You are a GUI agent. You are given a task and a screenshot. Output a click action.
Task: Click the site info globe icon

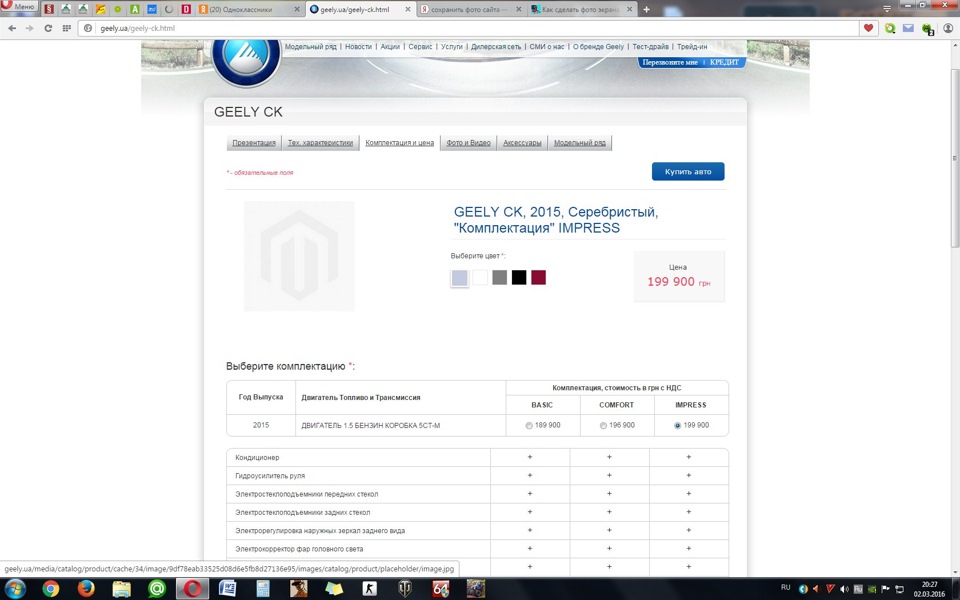88,28
